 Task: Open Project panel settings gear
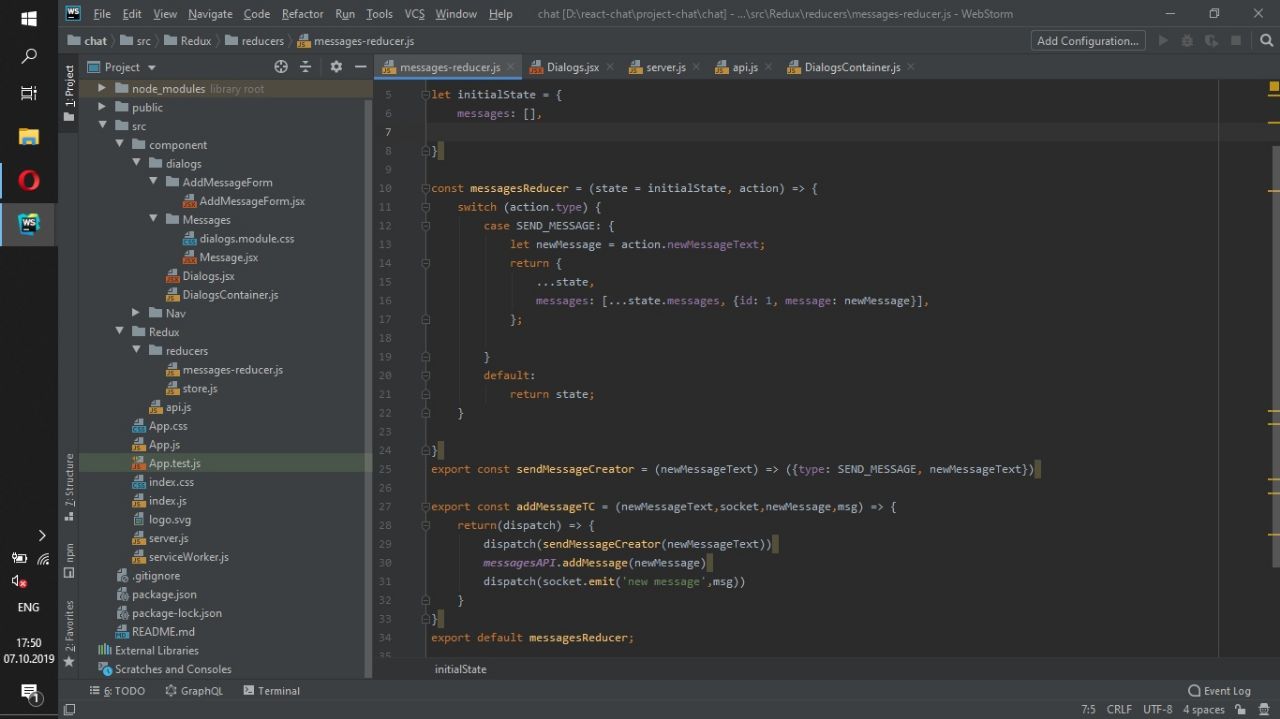coord(336,67)
